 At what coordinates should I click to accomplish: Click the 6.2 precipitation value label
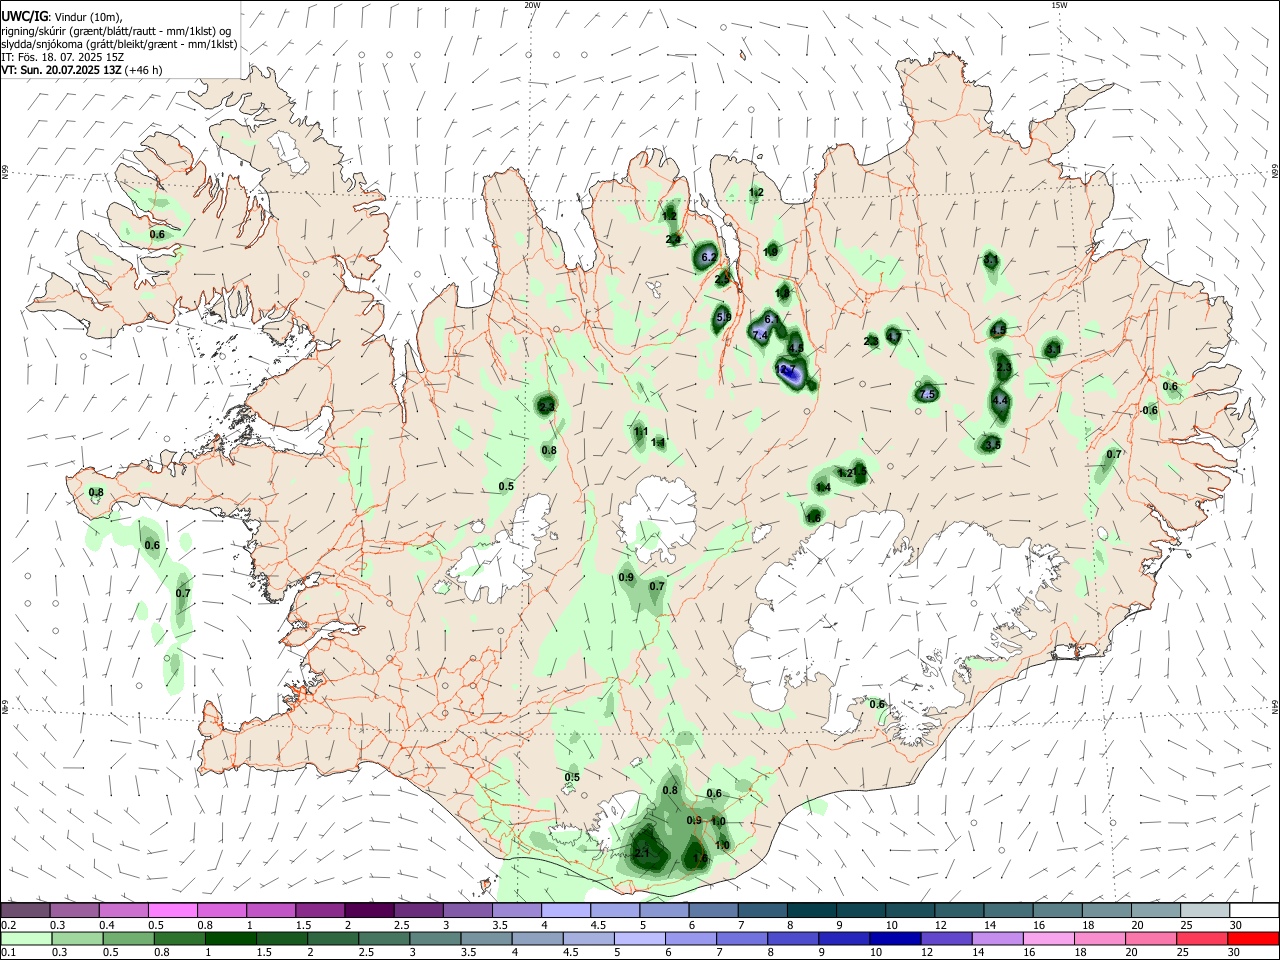(709, 257)
